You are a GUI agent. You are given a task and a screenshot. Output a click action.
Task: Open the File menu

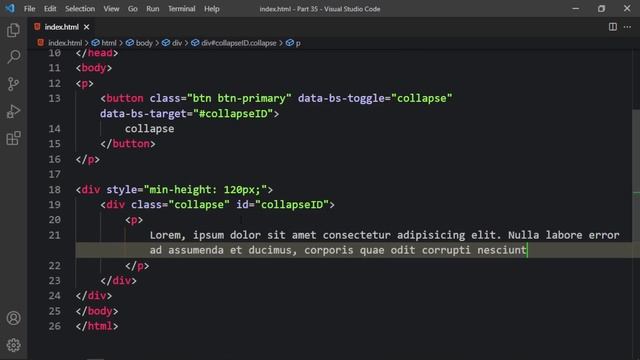[x=29, y=9]
